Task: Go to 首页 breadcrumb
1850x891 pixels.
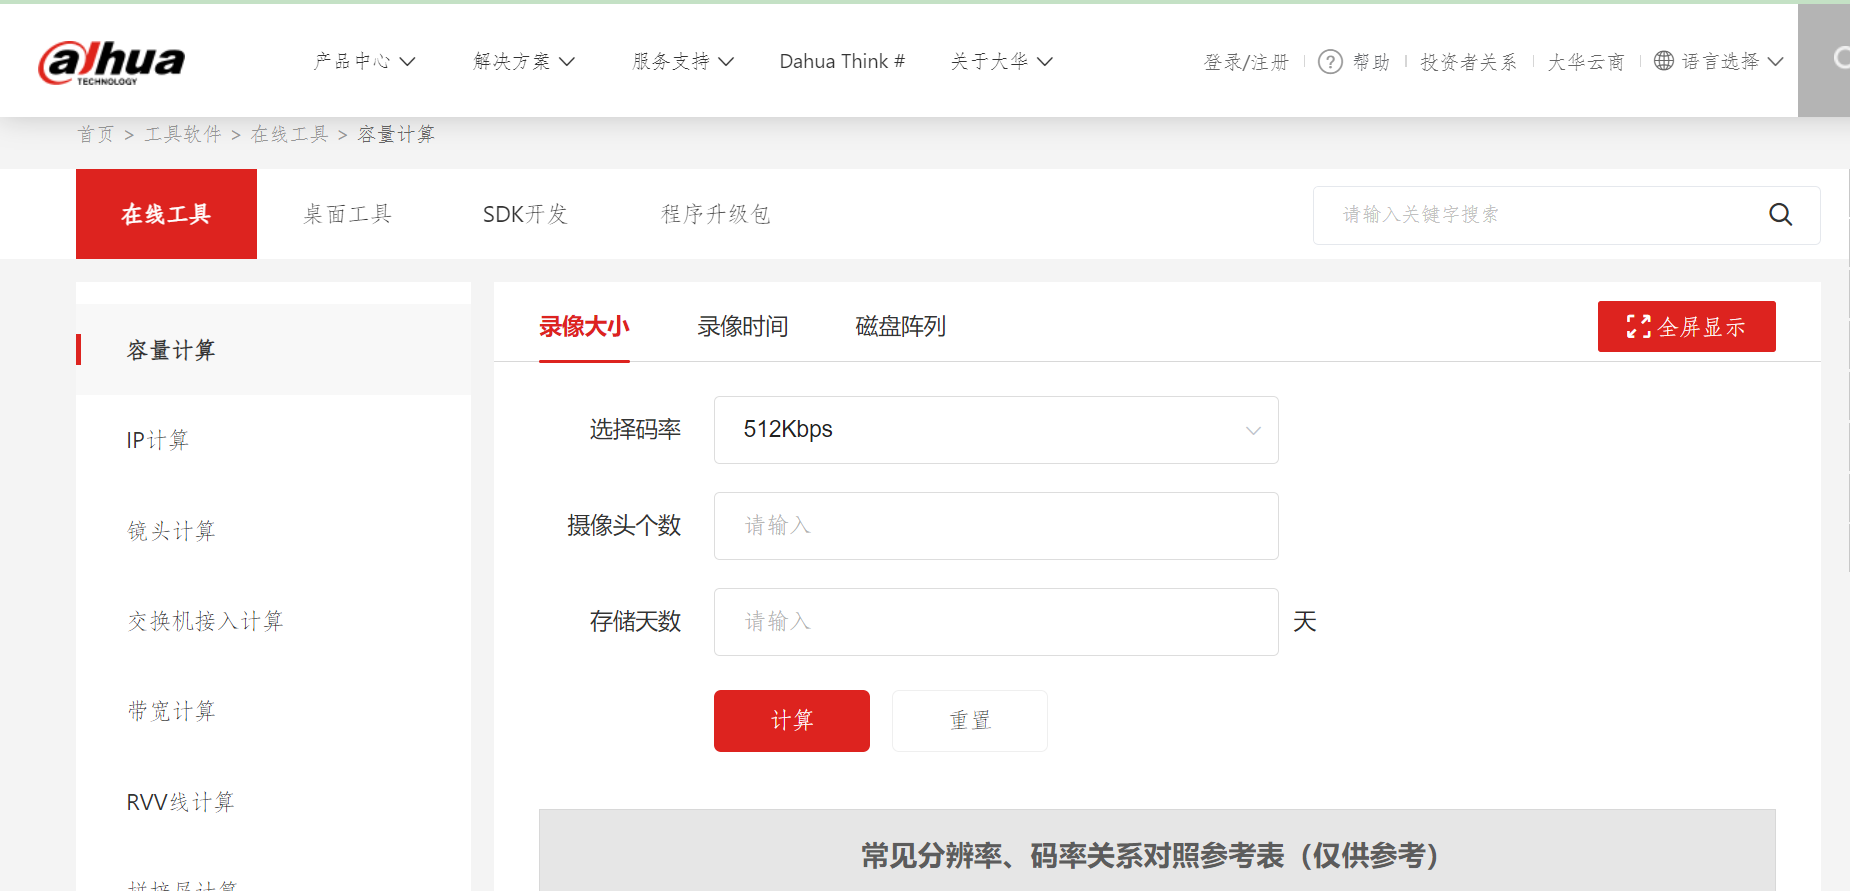Action: pos(96,134)
